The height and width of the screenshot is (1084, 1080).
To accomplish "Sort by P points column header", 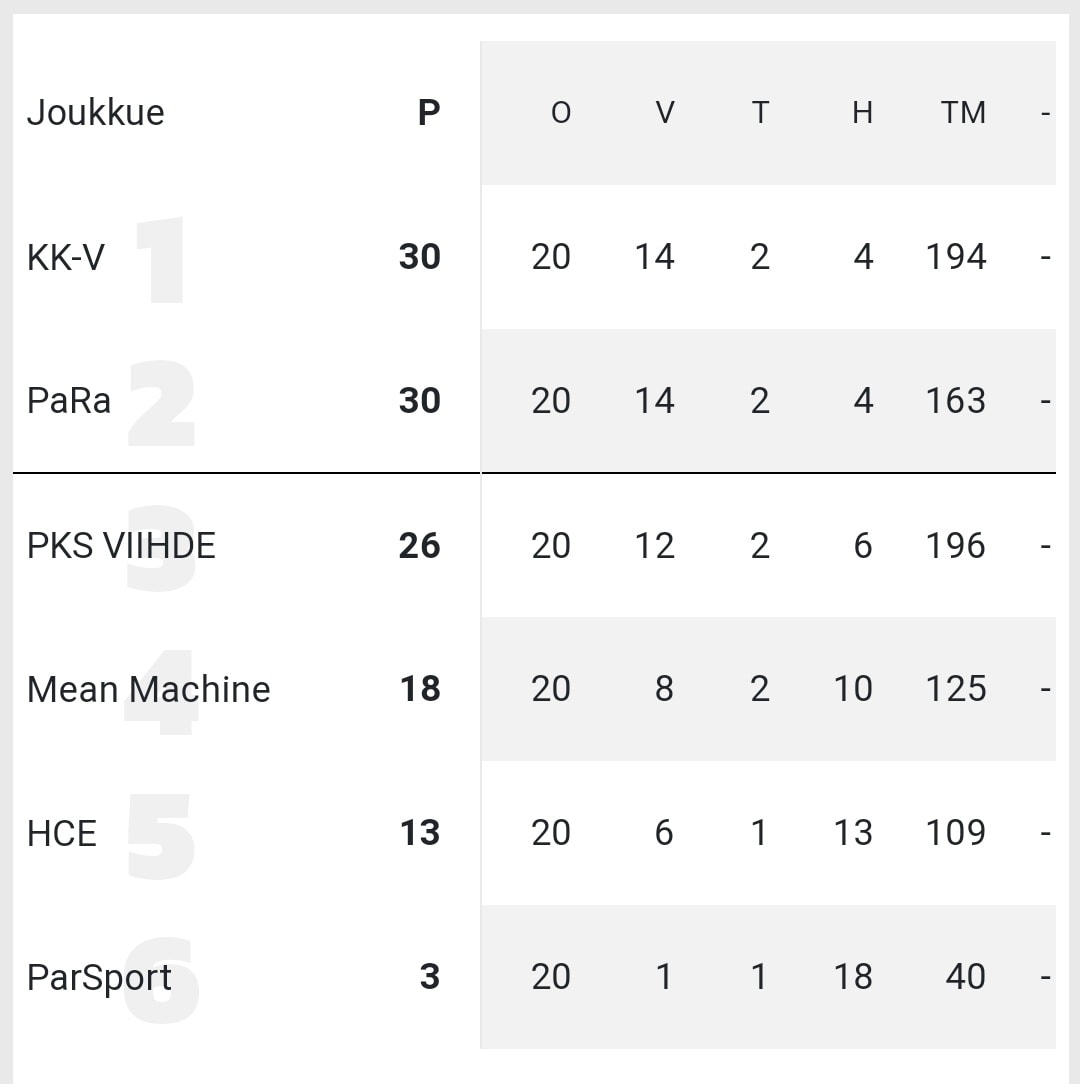I will click(x=429, y=113).
